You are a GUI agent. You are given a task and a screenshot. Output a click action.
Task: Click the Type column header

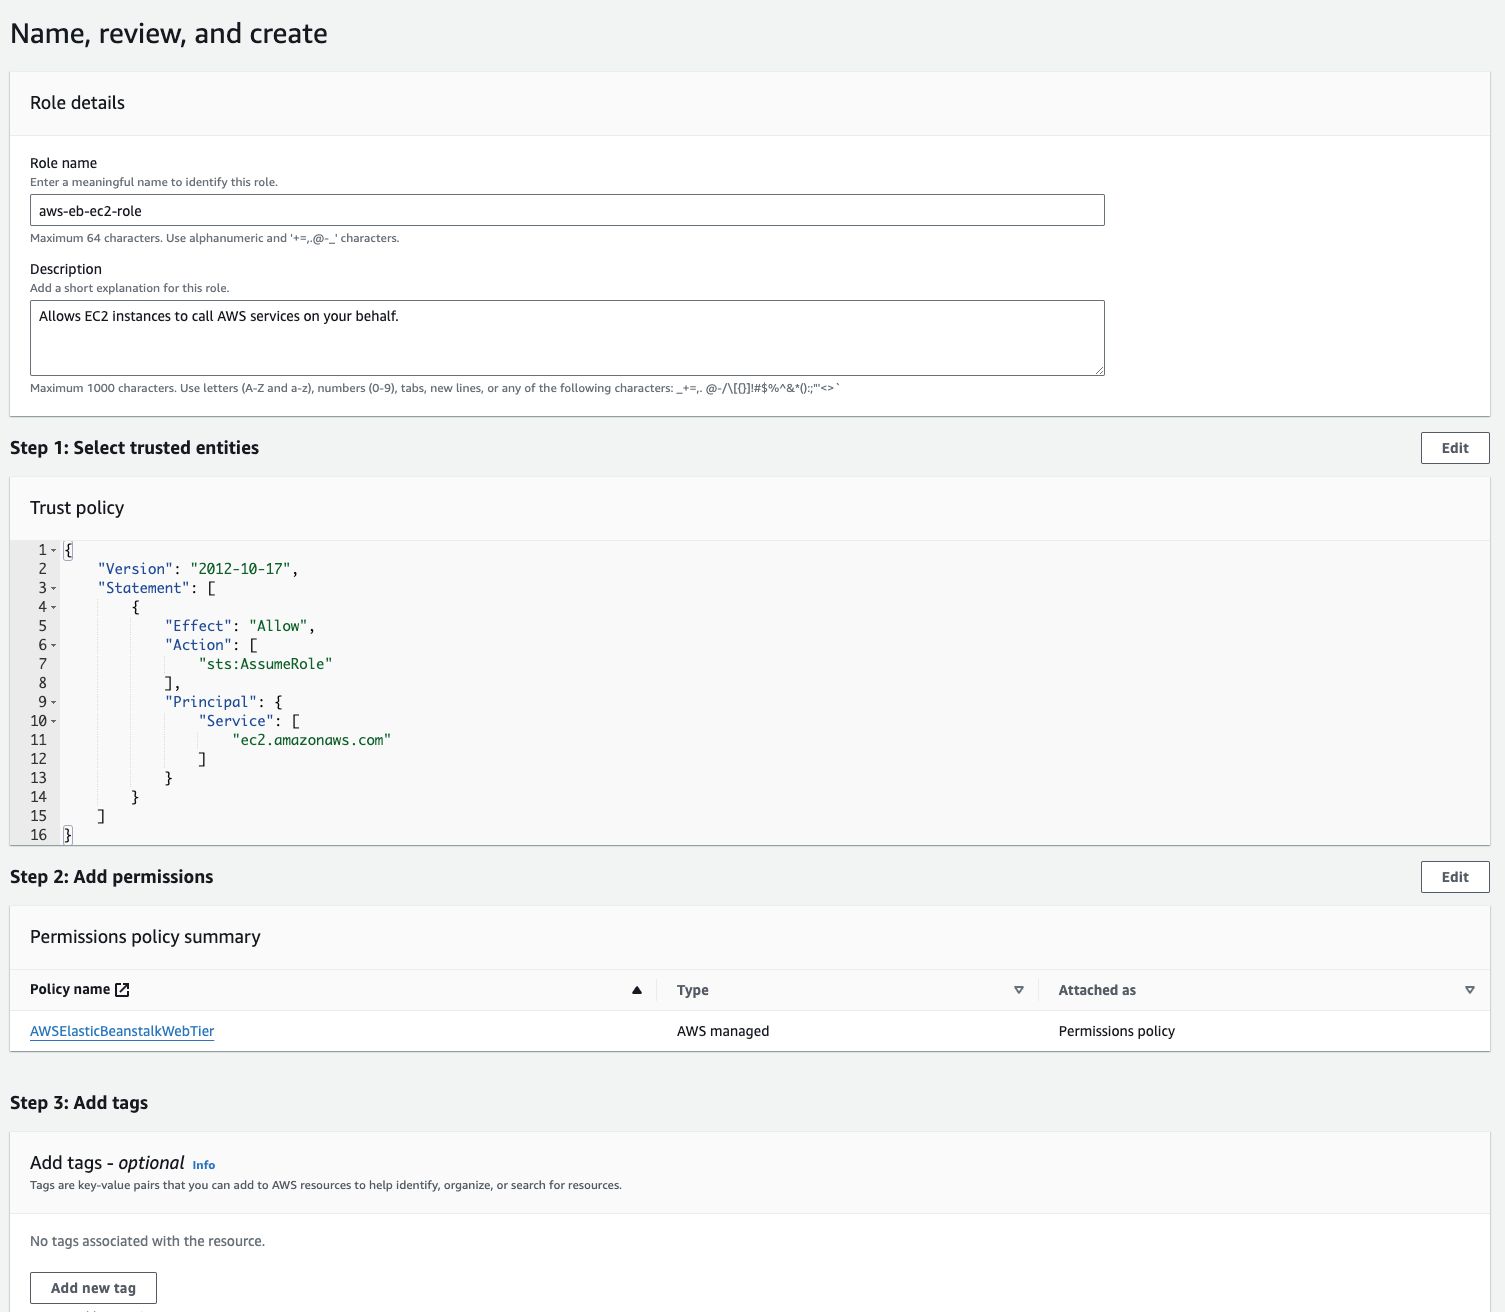693,990
